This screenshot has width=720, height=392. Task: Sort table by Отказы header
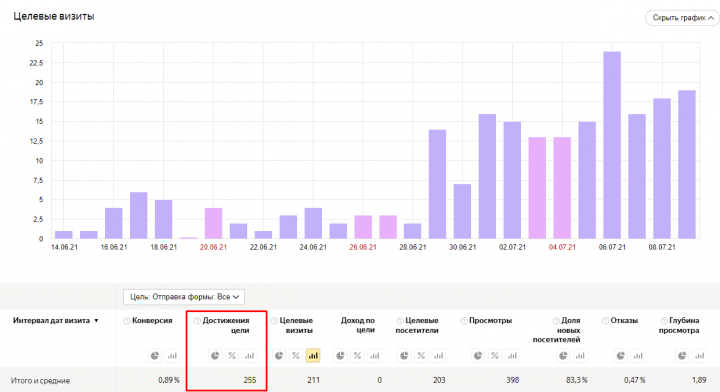pyautogui.click(x=624, y=321)
